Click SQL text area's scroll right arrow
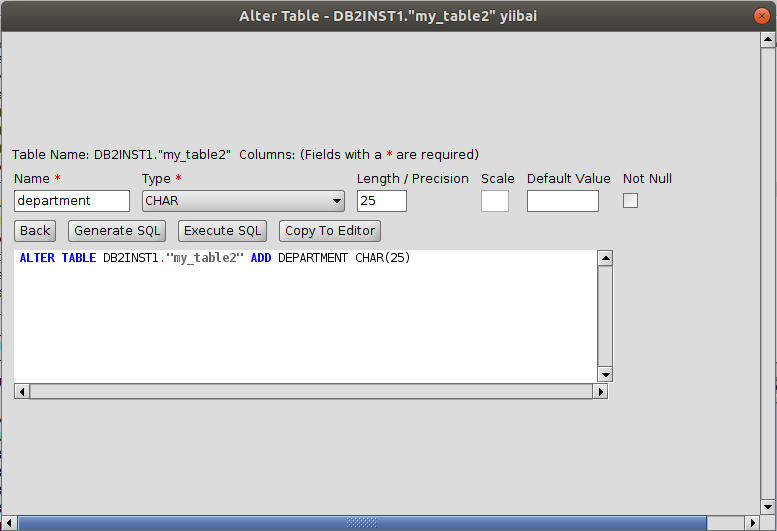Screen dimensions: 777x531 pos(600,392)
